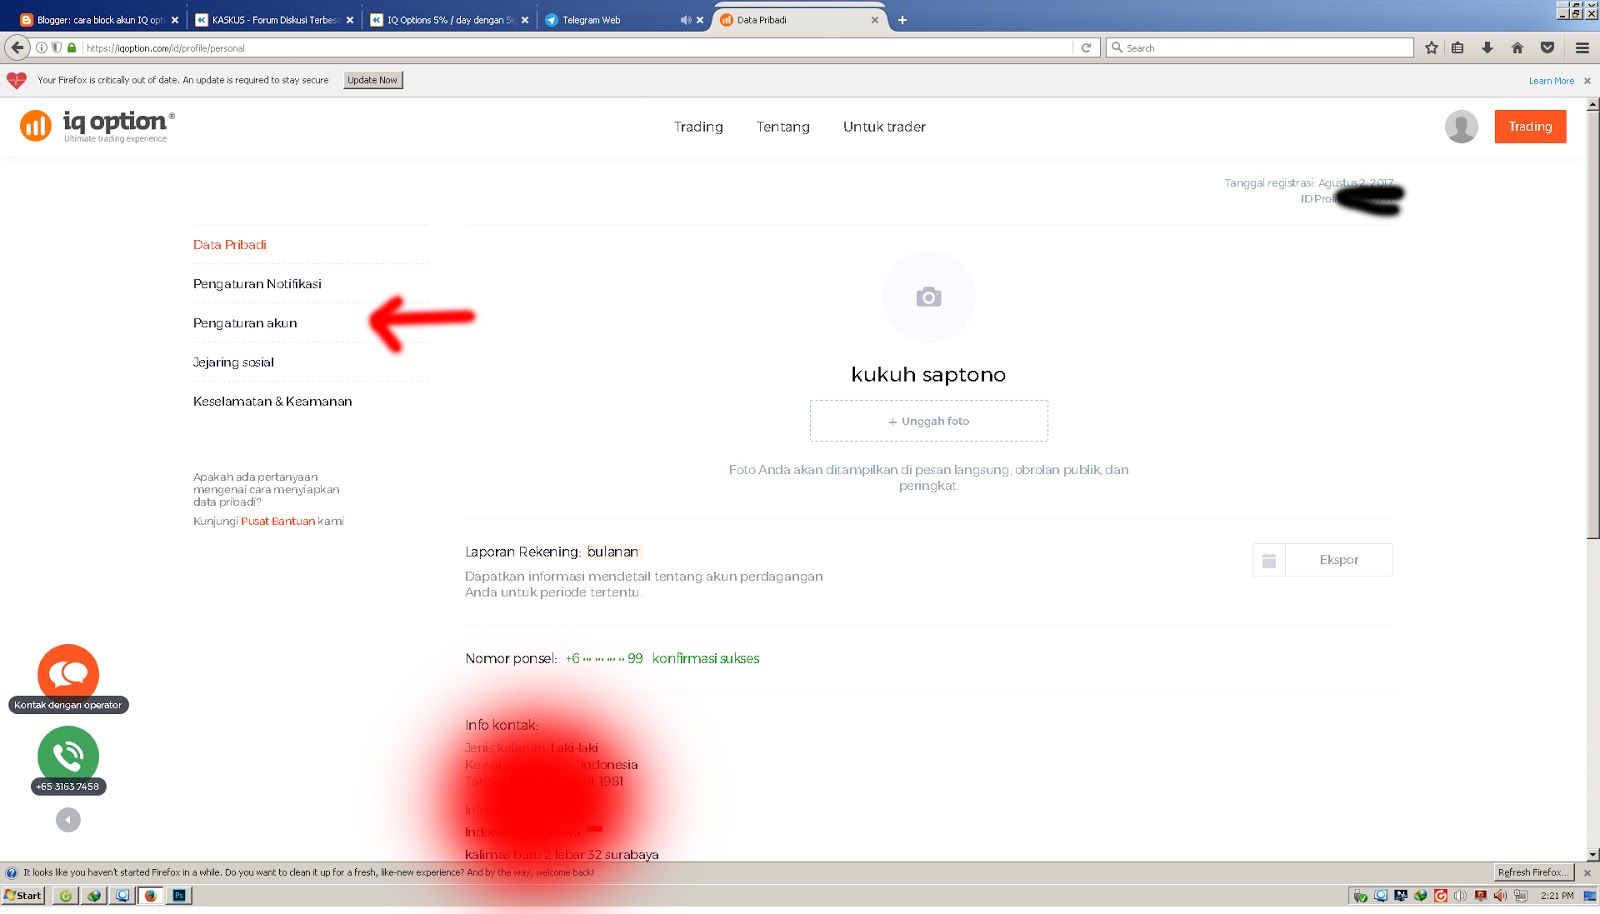Focus the browser Search field
This screenshot has height=914, width=1600.
pyautogui.click(x=1260, y=47)
